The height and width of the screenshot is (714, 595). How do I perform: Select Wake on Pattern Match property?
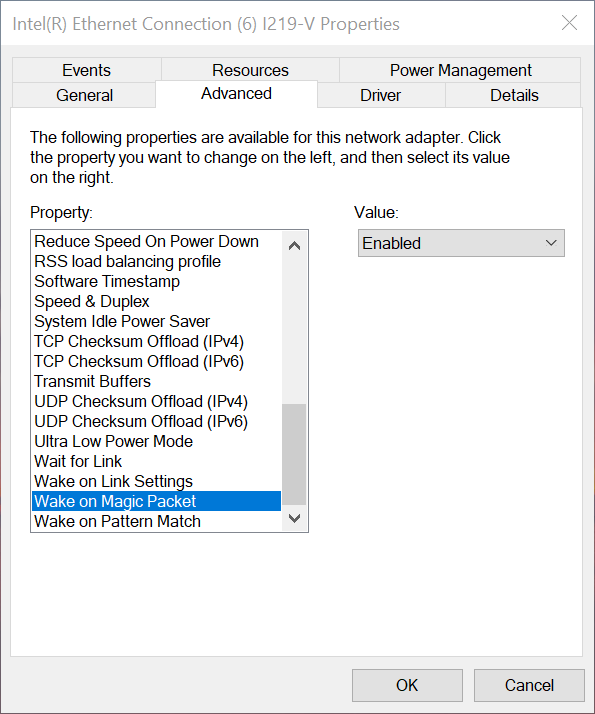pos(157,521)
